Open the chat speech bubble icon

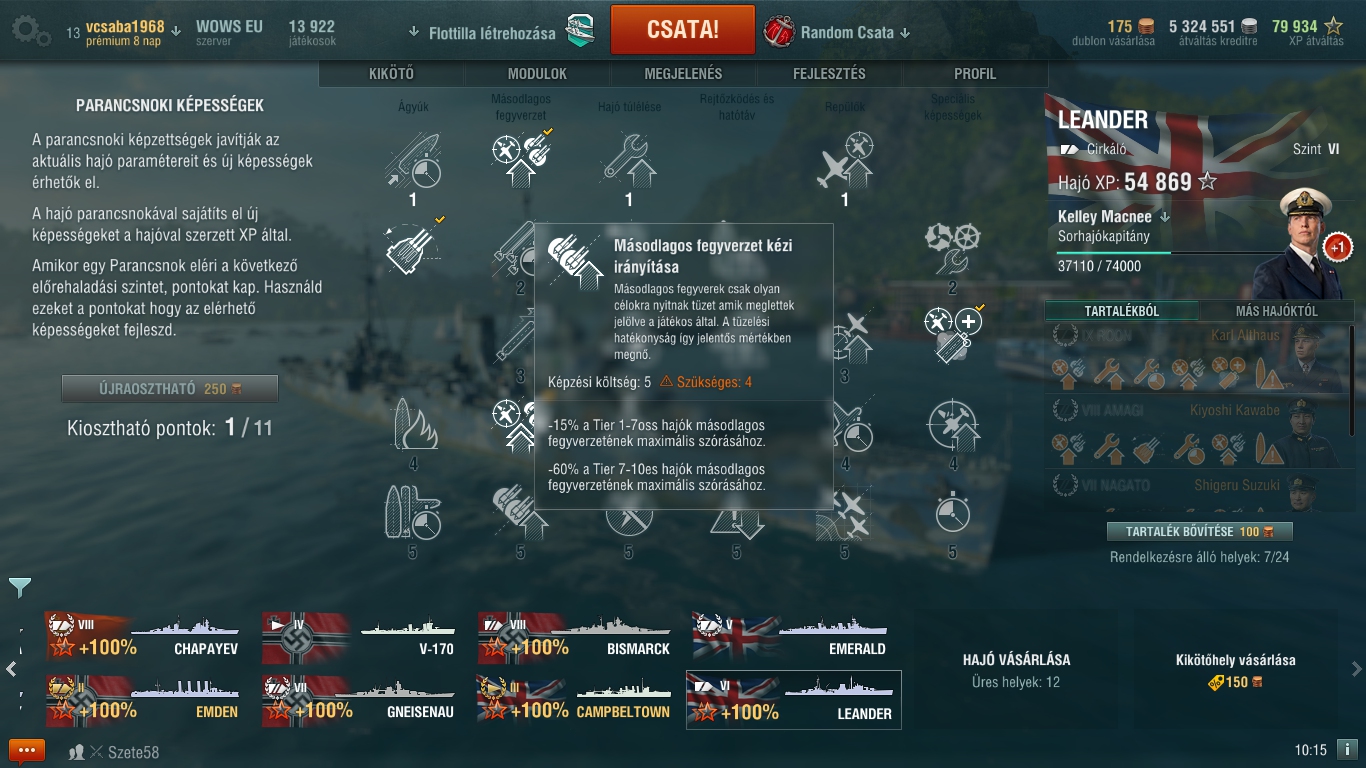[x=27, y=751]
